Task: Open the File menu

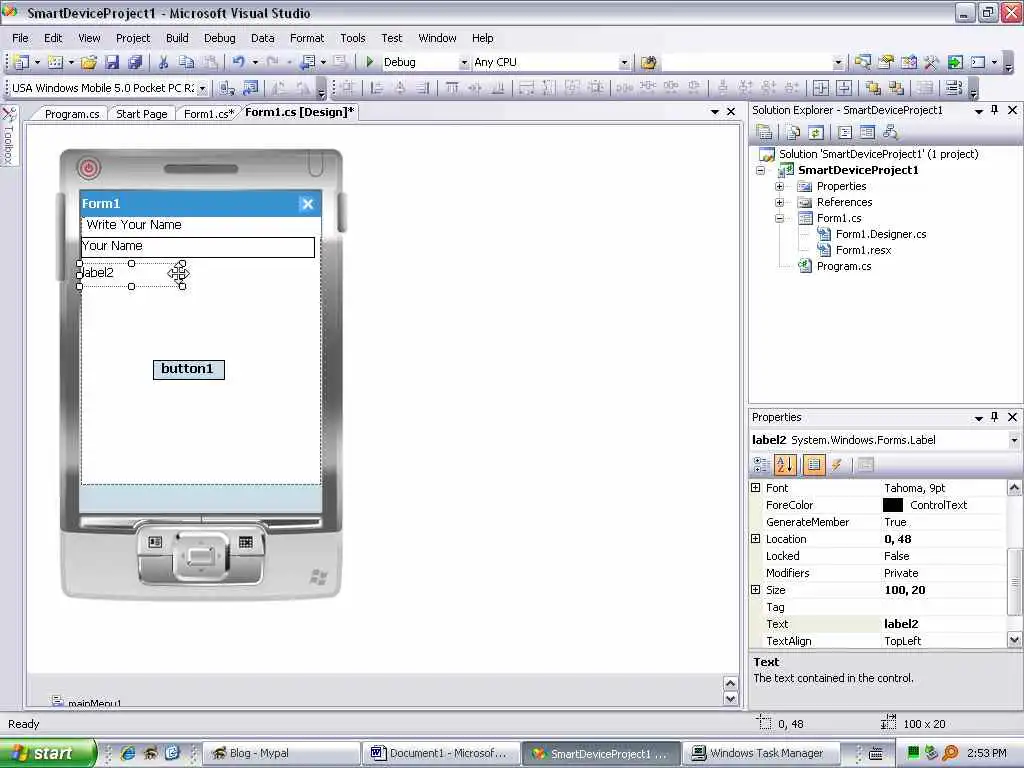Action: pos(20,38)
